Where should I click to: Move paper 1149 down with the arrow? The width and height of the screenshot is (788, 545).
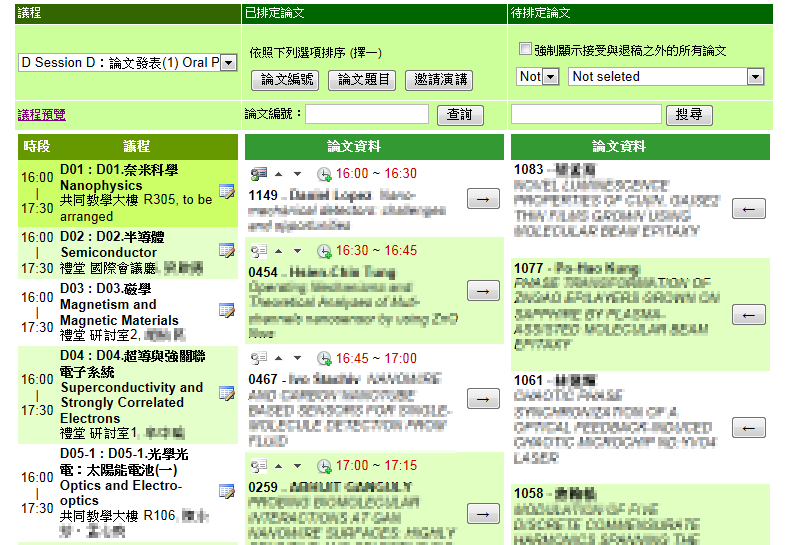click(x=298, y=173)
